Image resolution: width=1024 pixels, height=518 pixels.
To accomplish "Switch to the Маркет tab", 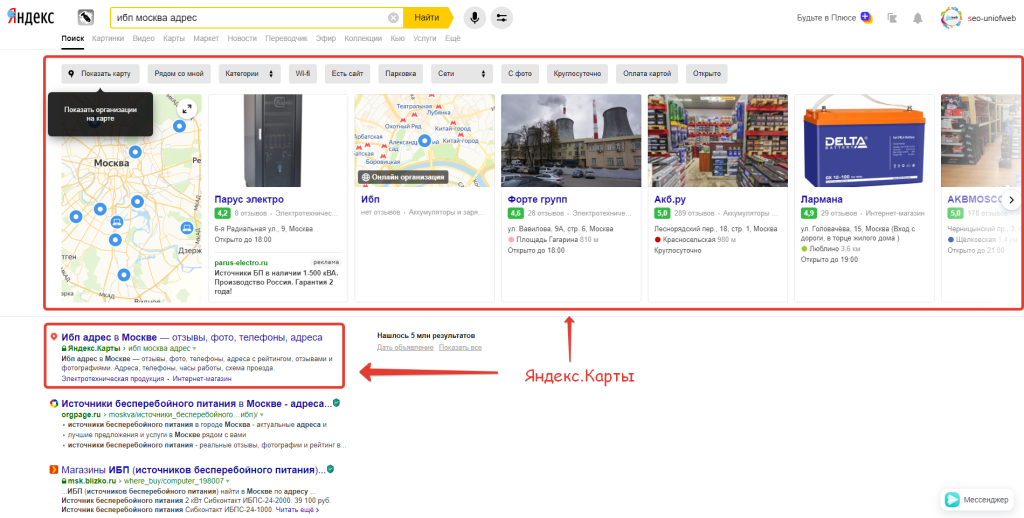I will coord(206,39).
